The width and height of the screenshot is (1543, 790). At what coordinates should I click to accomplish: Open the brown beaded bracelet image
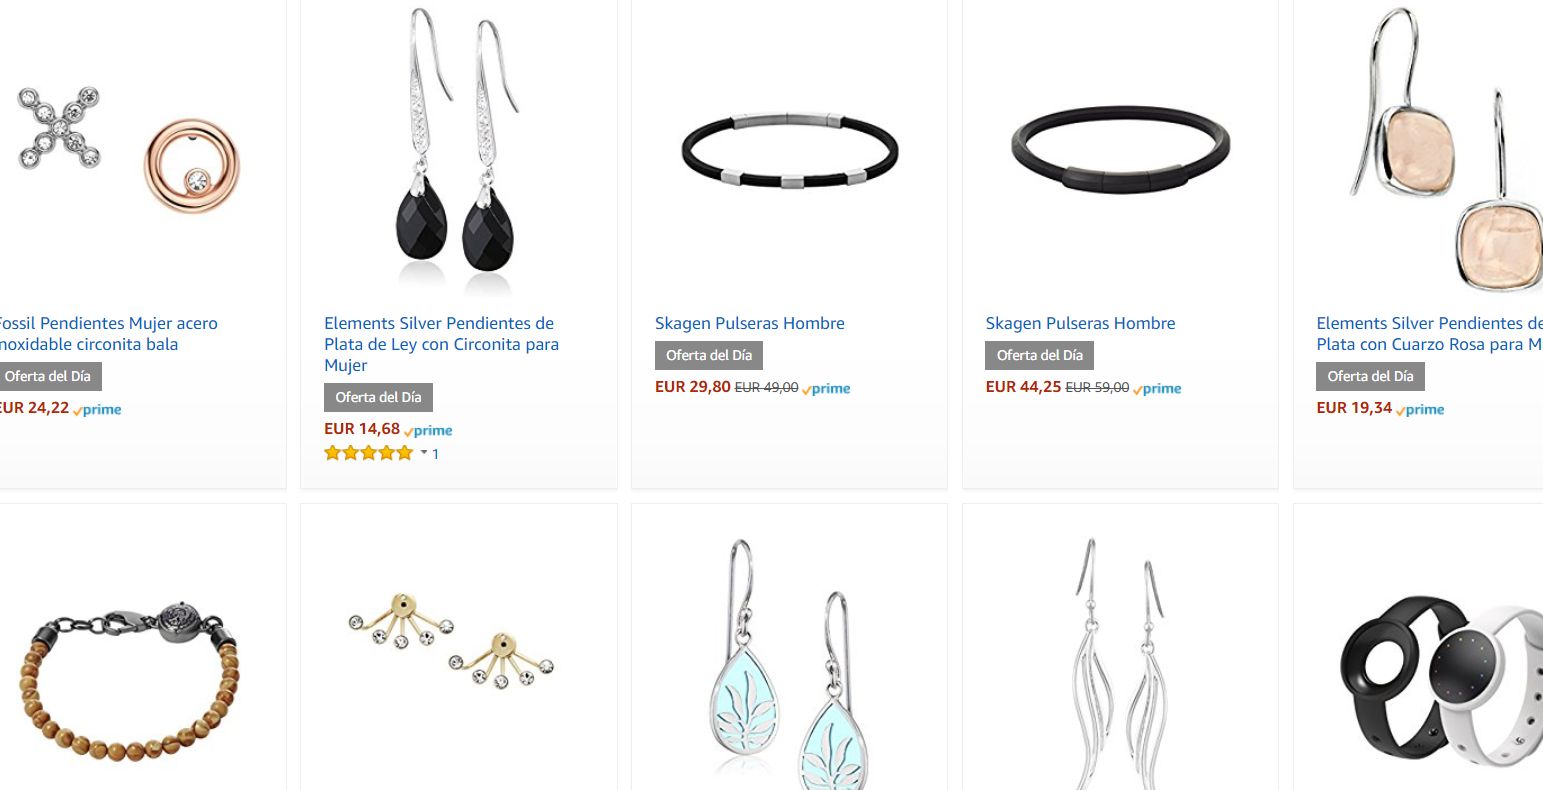click(x=128, y=690)
